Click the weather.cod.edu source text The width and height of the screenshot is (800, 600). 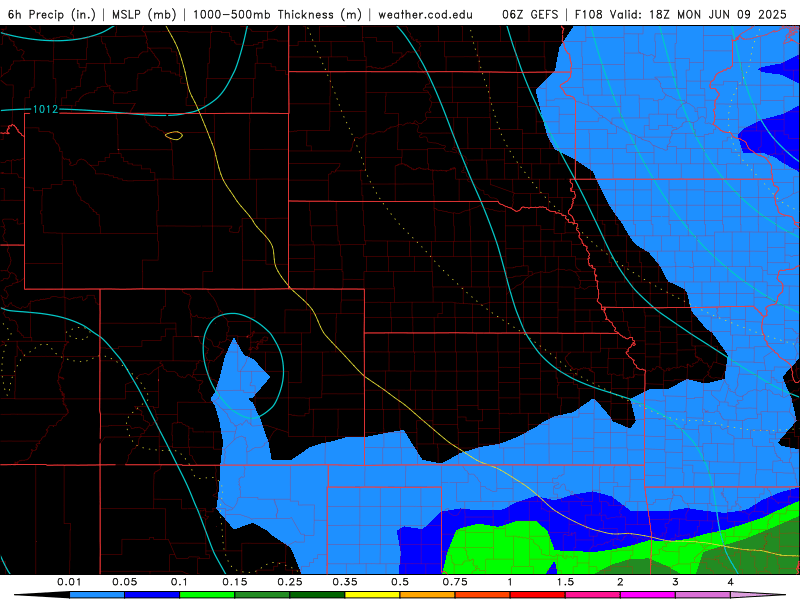point(425,14)
